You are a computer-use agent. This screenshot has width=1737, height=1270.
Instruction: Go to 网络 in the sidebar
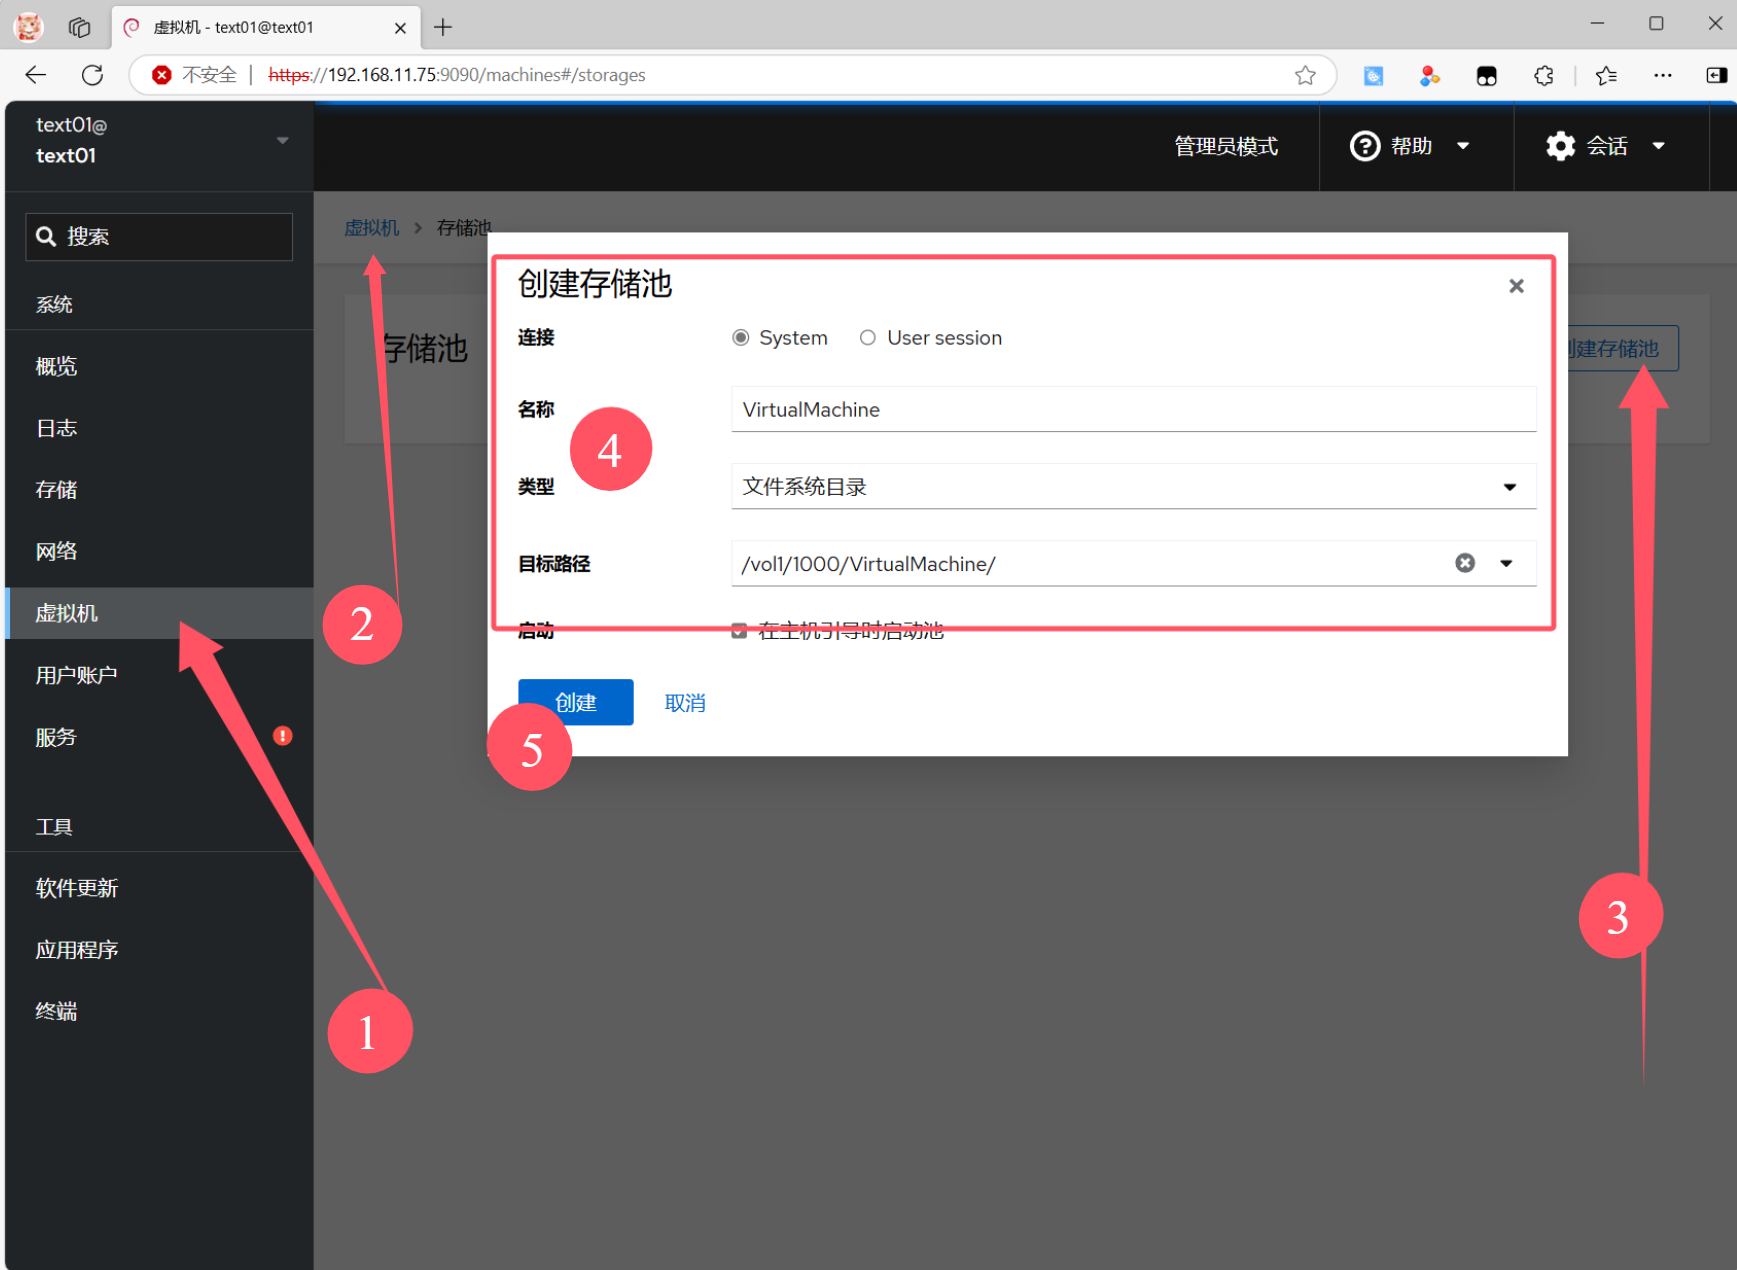click(x=57, y=551)
